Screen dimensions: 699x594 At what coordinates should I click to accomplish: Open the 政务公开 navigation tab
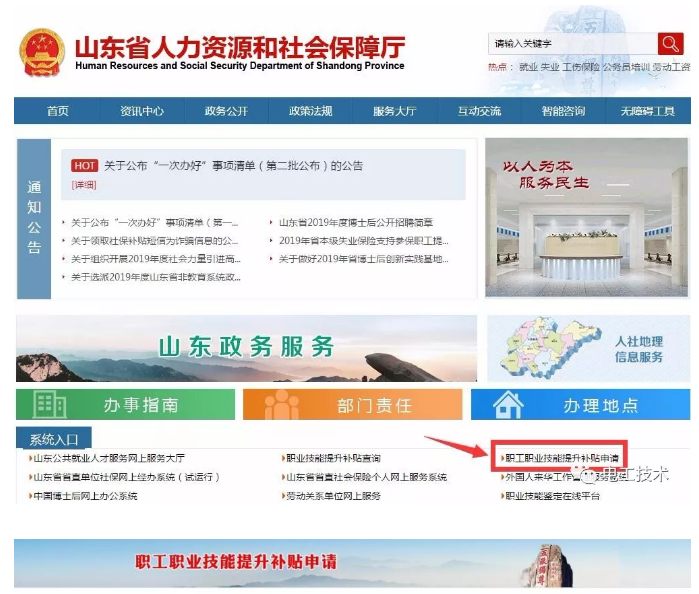226,111
